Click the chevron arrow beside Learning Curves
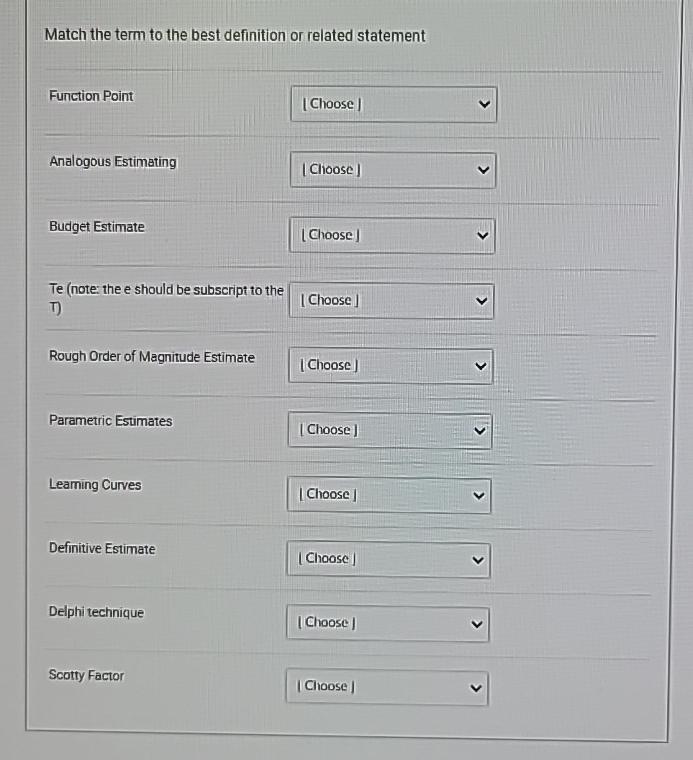The width and height of the screenshot is (693, 760). pos(479,495)
